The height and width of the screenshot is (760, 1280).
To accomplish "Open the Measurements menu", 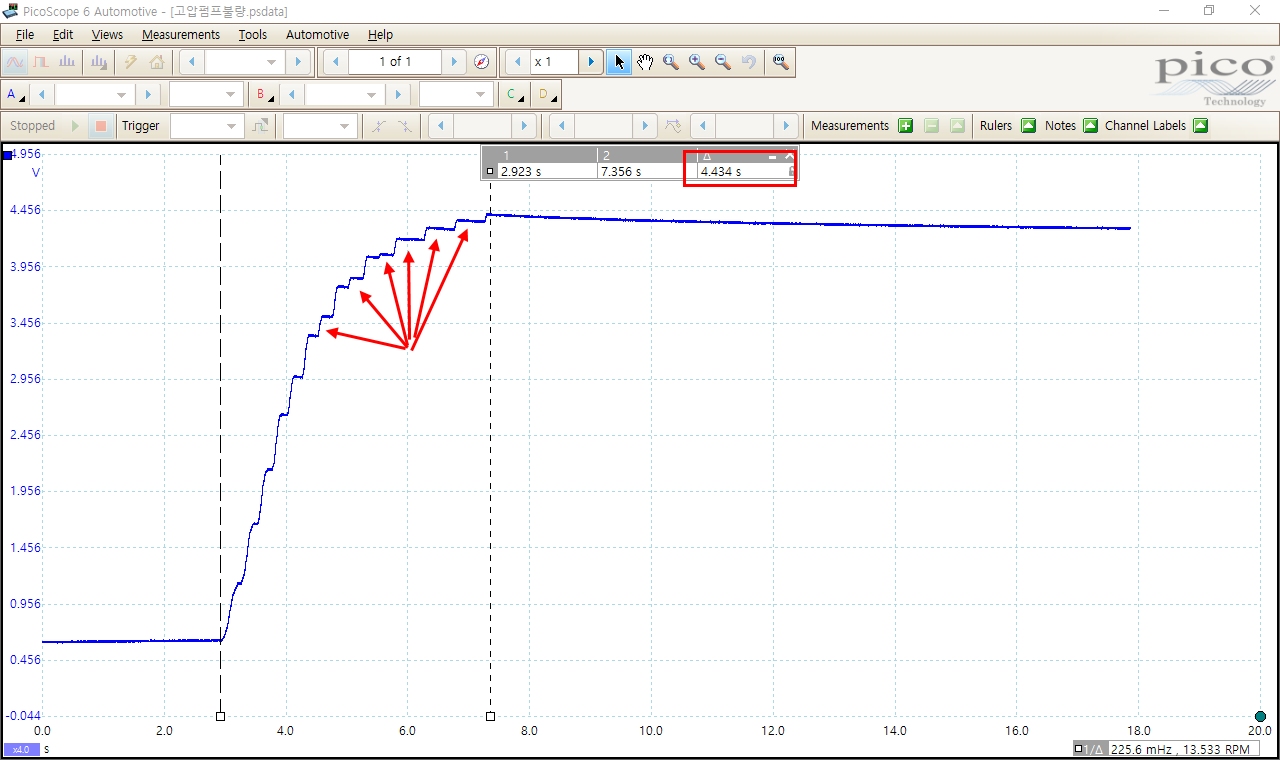I will (181, 34).
